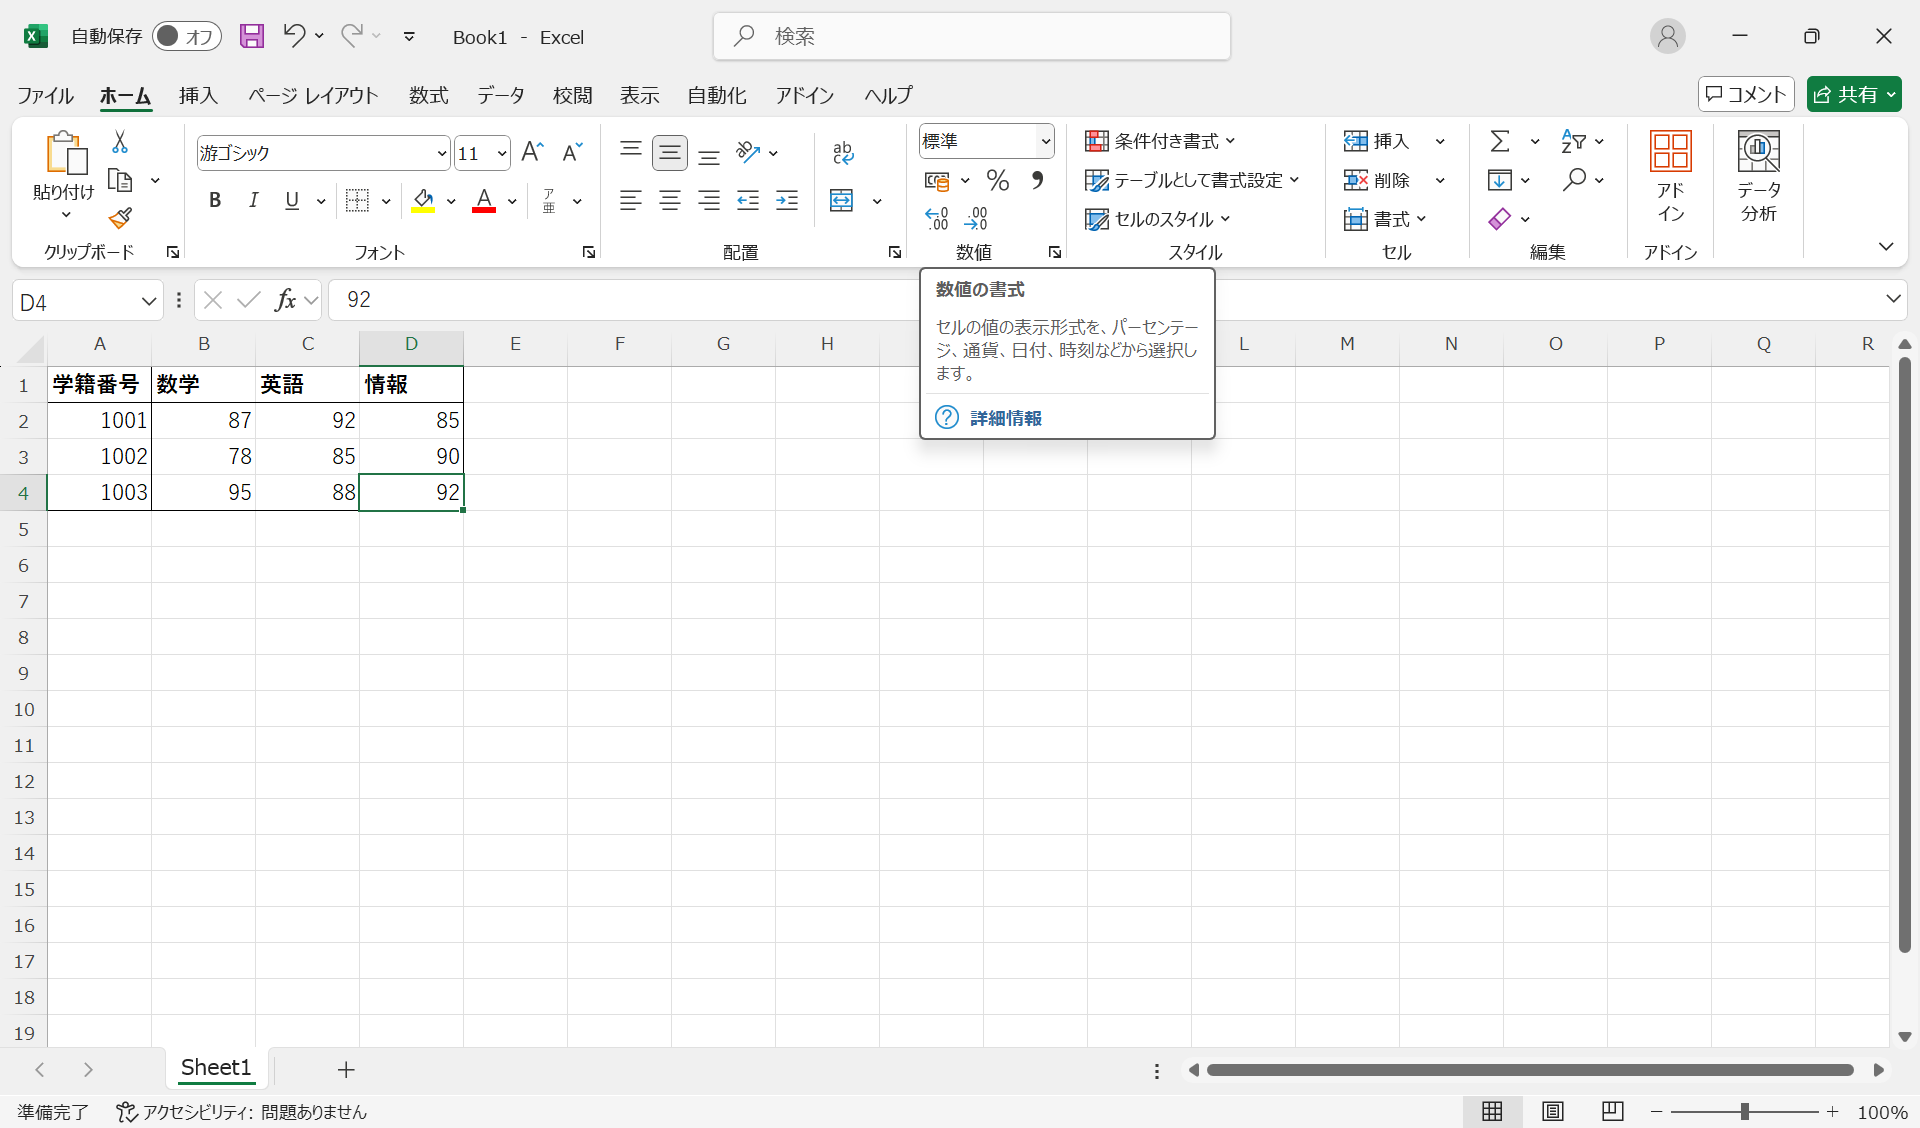Click the save floppy disk icon
This screenshot has width=1920, height=1128.
[252, 37]
